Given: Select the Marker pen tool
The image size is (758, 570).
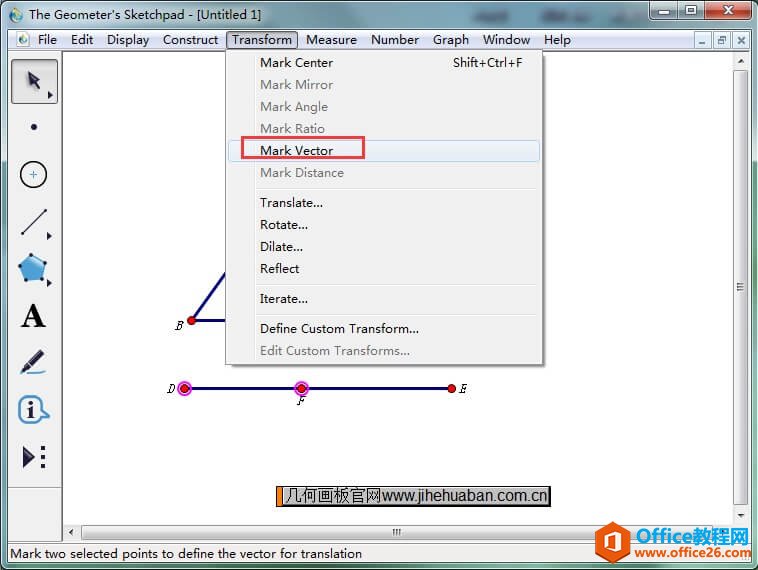Looking at the screenshot, I should [33, 362].
